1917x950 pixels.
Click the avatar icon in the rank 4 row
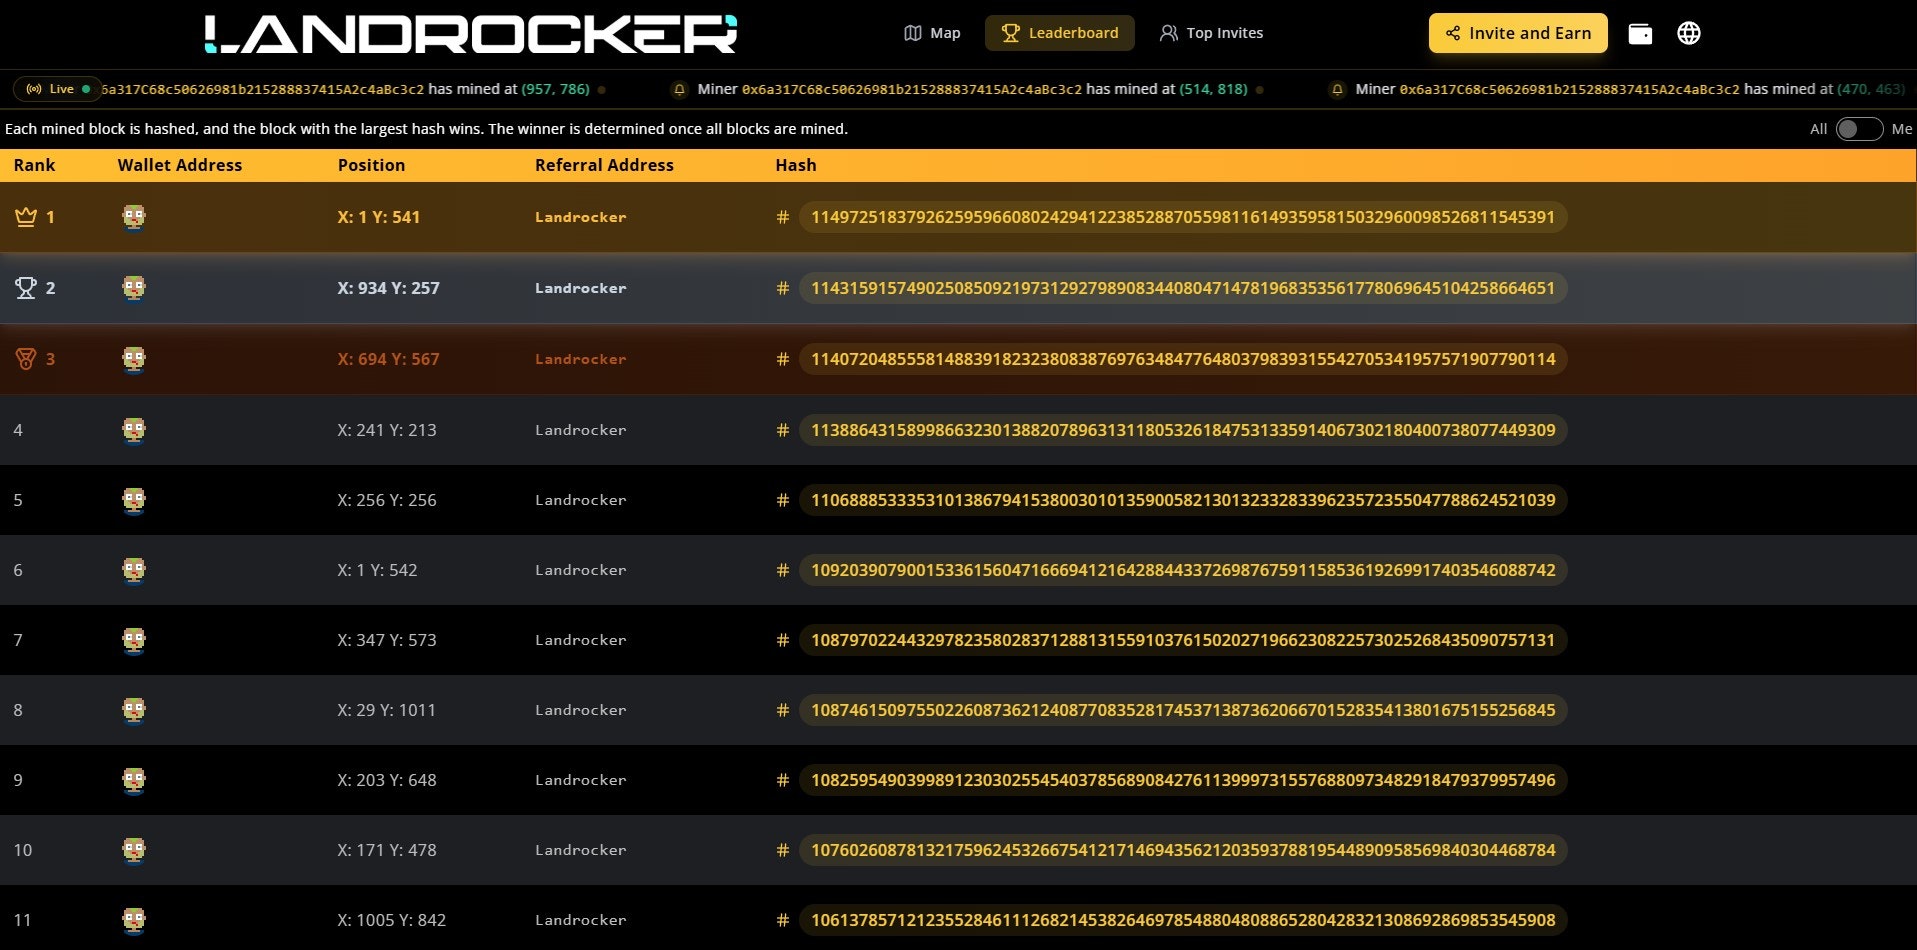(x=134, y=430)
